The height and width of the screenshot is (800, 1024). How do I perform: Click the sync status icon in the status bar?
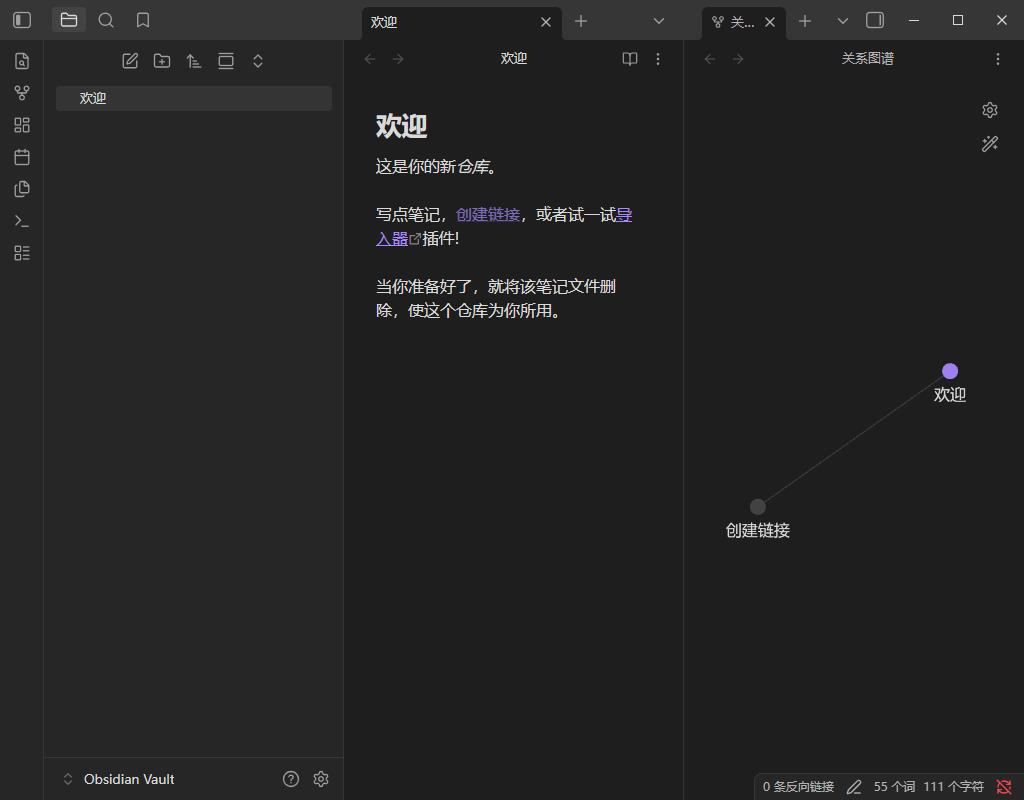[x=1005, y=786]
